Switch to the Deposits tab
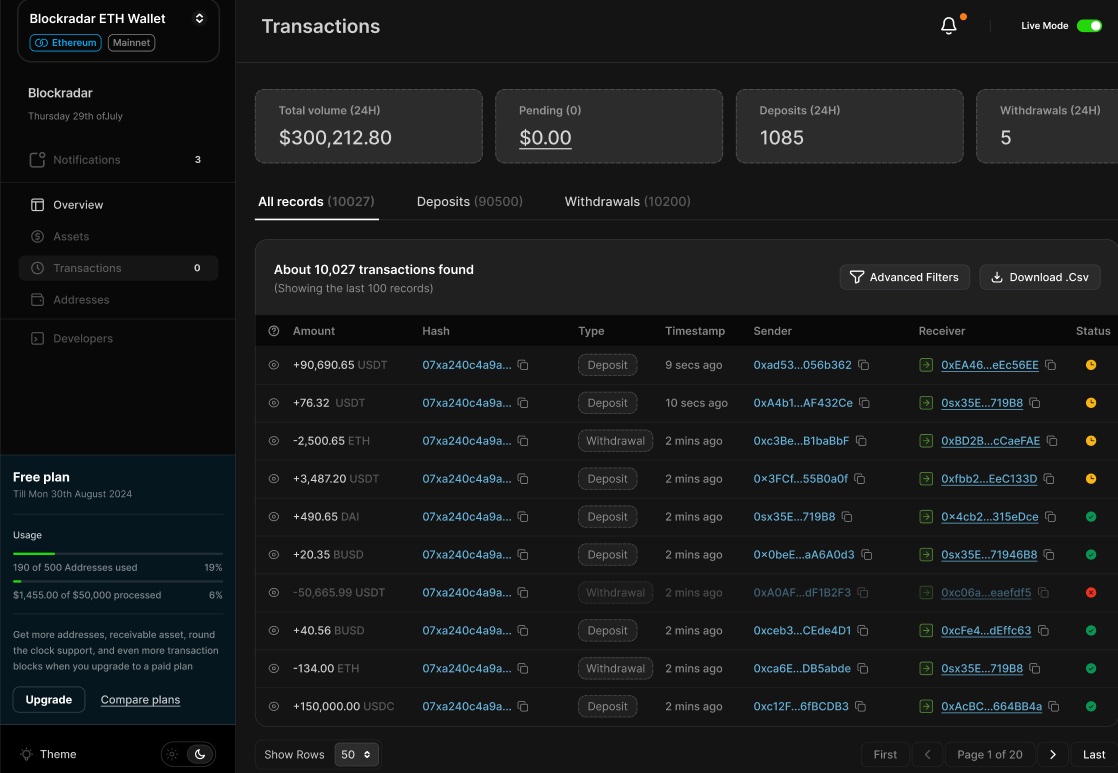 coord(469,202)
